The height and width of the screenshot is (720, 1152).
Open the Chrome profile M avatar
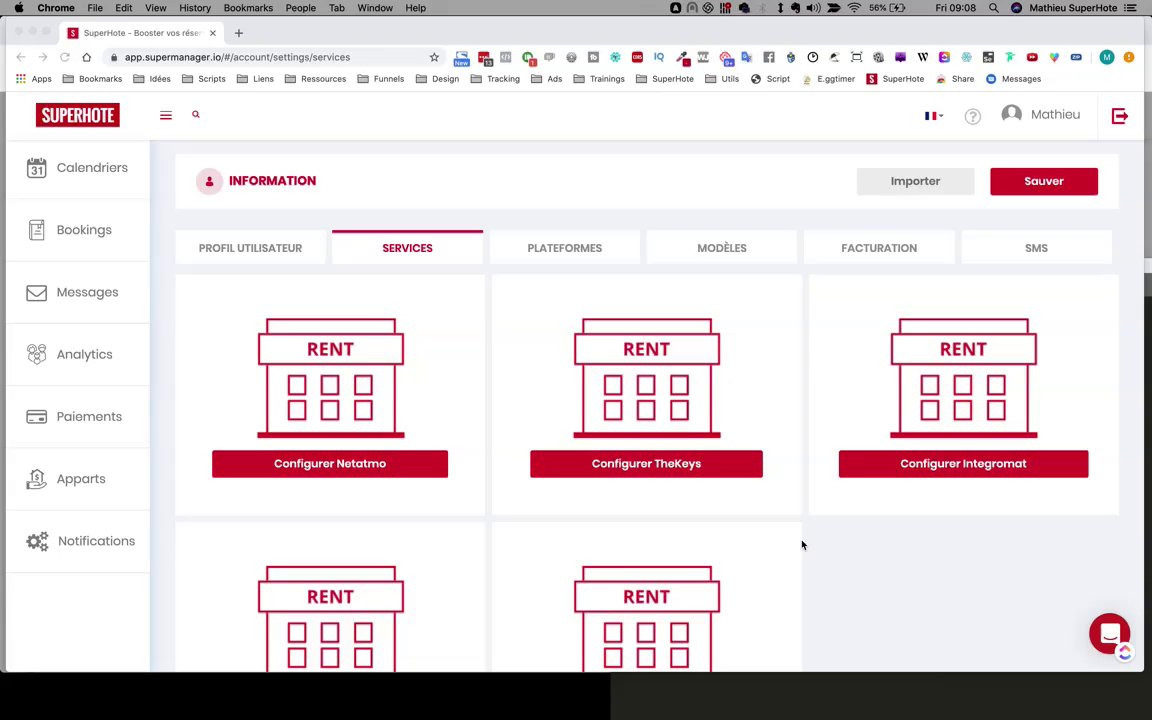pos(1106,57)
